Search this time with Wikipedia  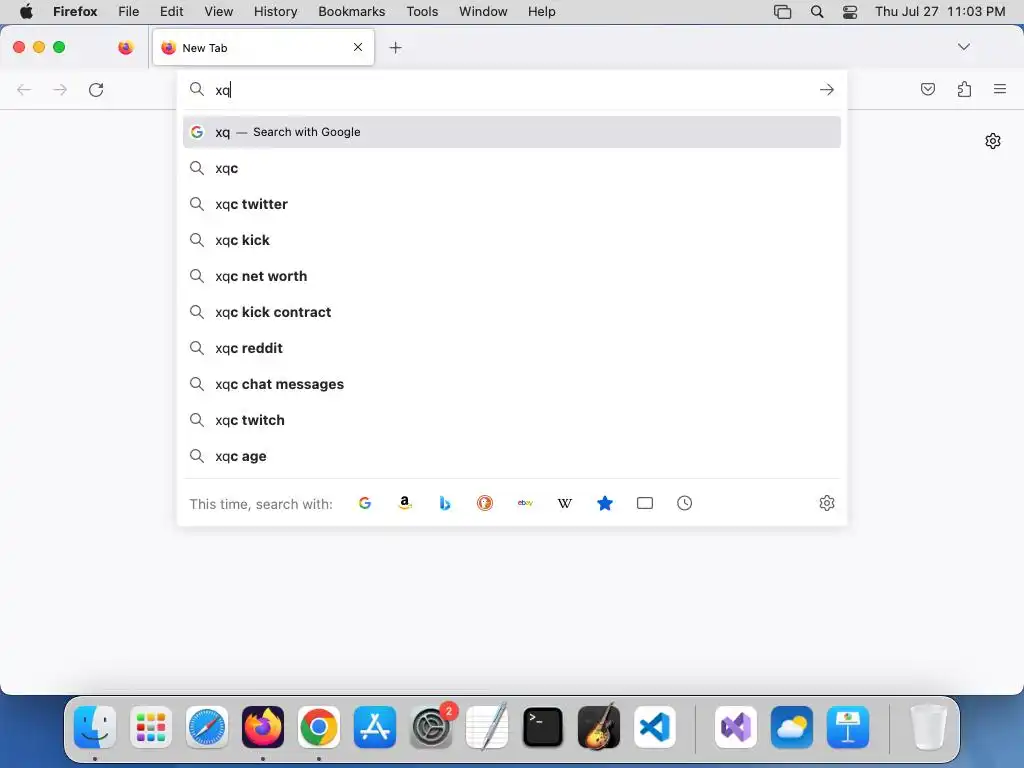(565, 503)
